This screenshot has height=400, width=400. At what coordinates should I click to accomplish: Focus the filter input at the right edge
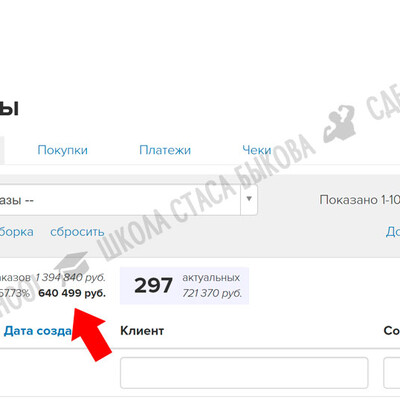tap(392, 373)
